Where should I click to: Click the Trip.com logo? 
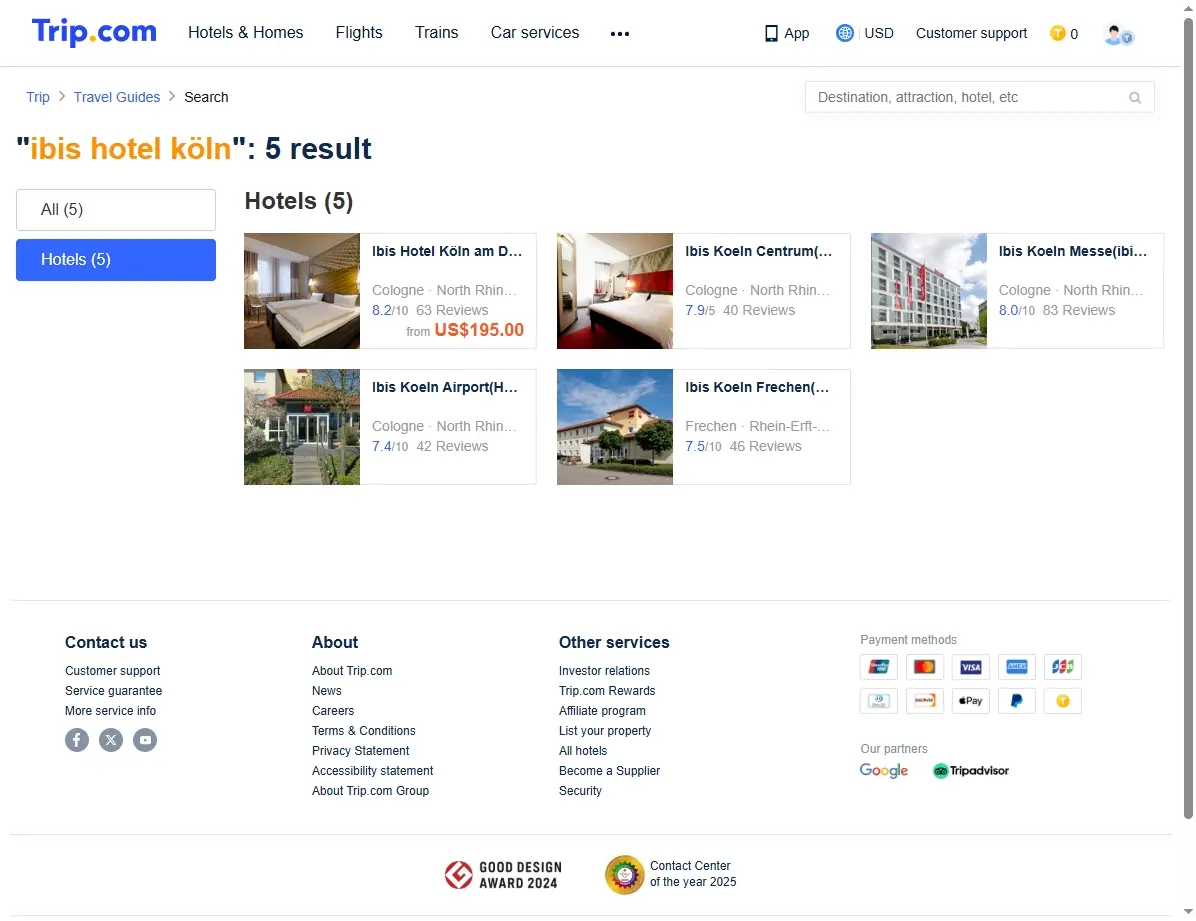click(x=94, y=32)
